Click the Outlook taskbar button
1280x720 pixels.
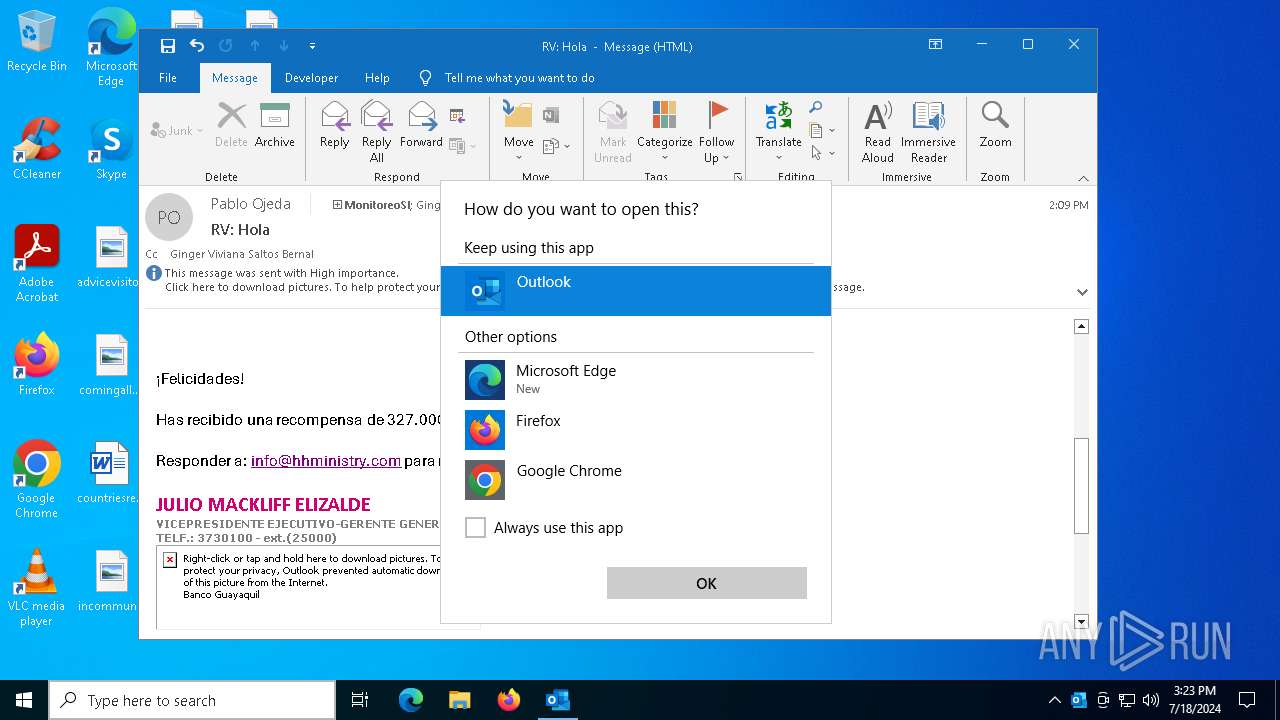click(557, 700)
